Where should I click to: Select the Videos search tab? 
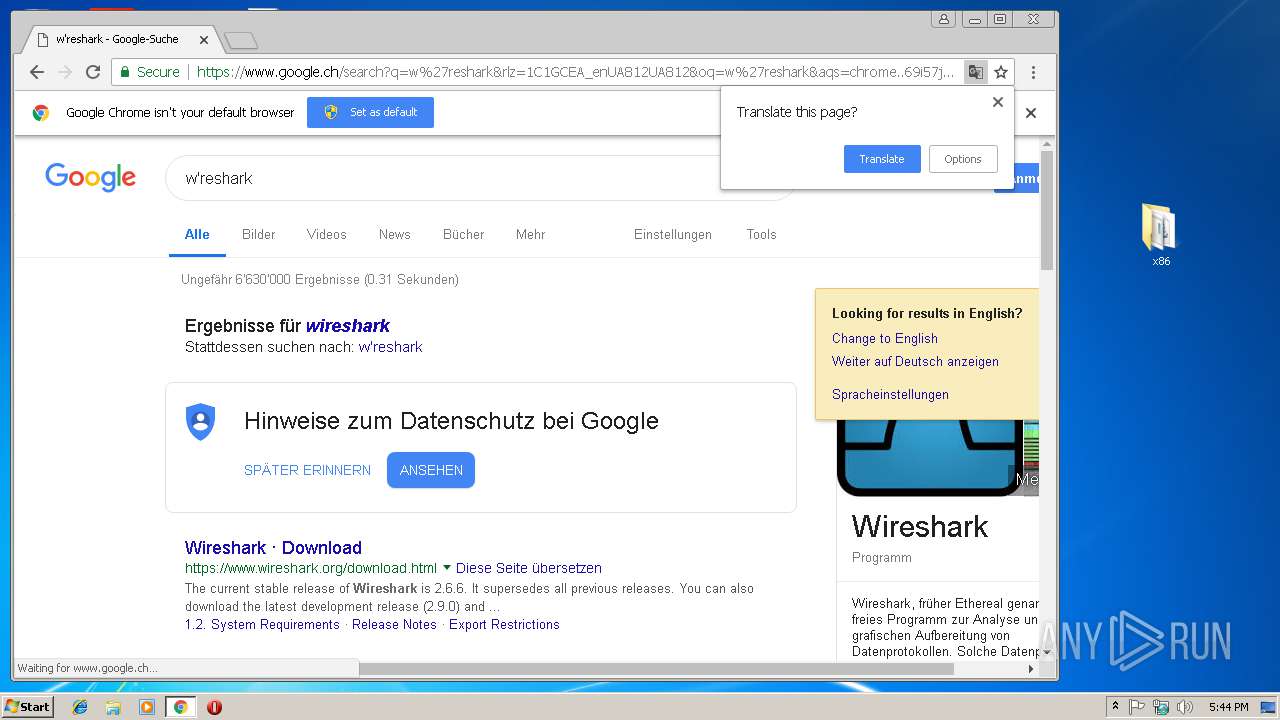(x=326, y=235)
